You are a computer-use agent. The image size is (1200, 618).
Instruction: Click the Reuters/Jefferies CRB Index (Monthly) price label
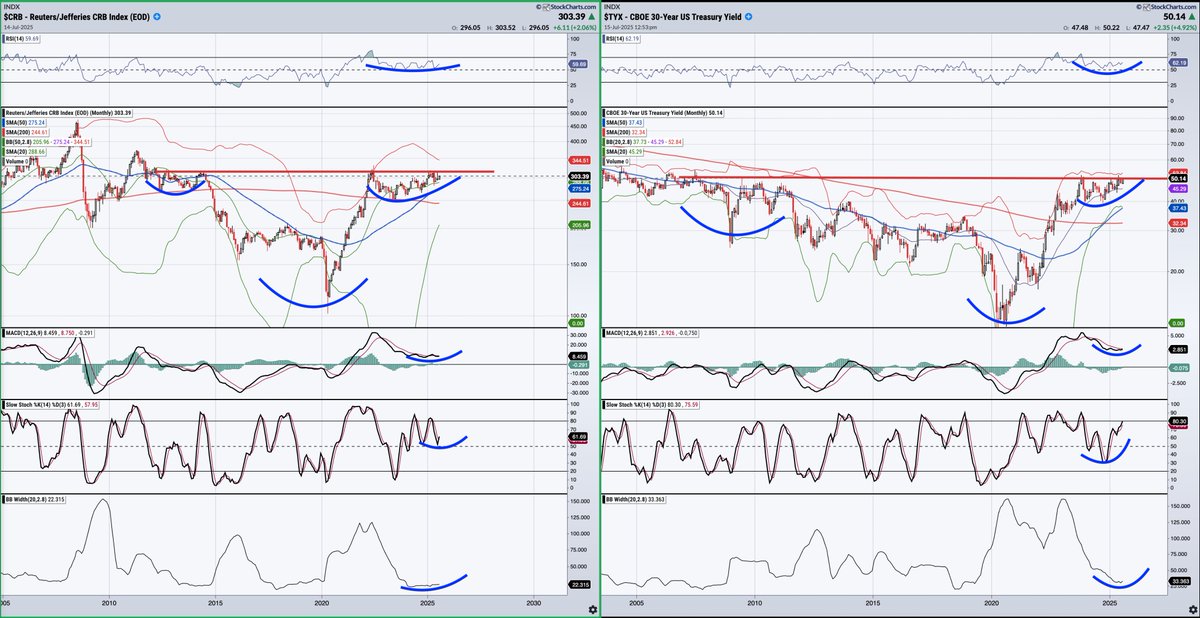point(69,113)
